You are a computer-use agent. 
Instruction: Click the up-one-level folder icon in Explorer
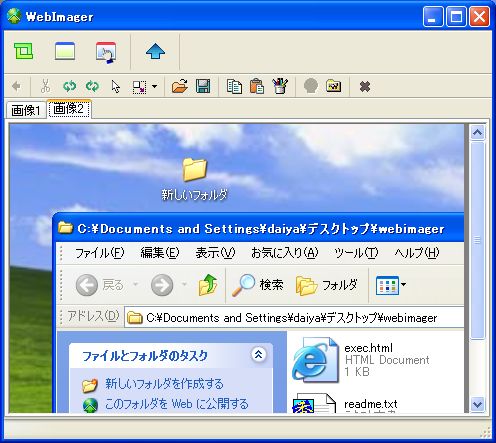click(x=208, y=285)
